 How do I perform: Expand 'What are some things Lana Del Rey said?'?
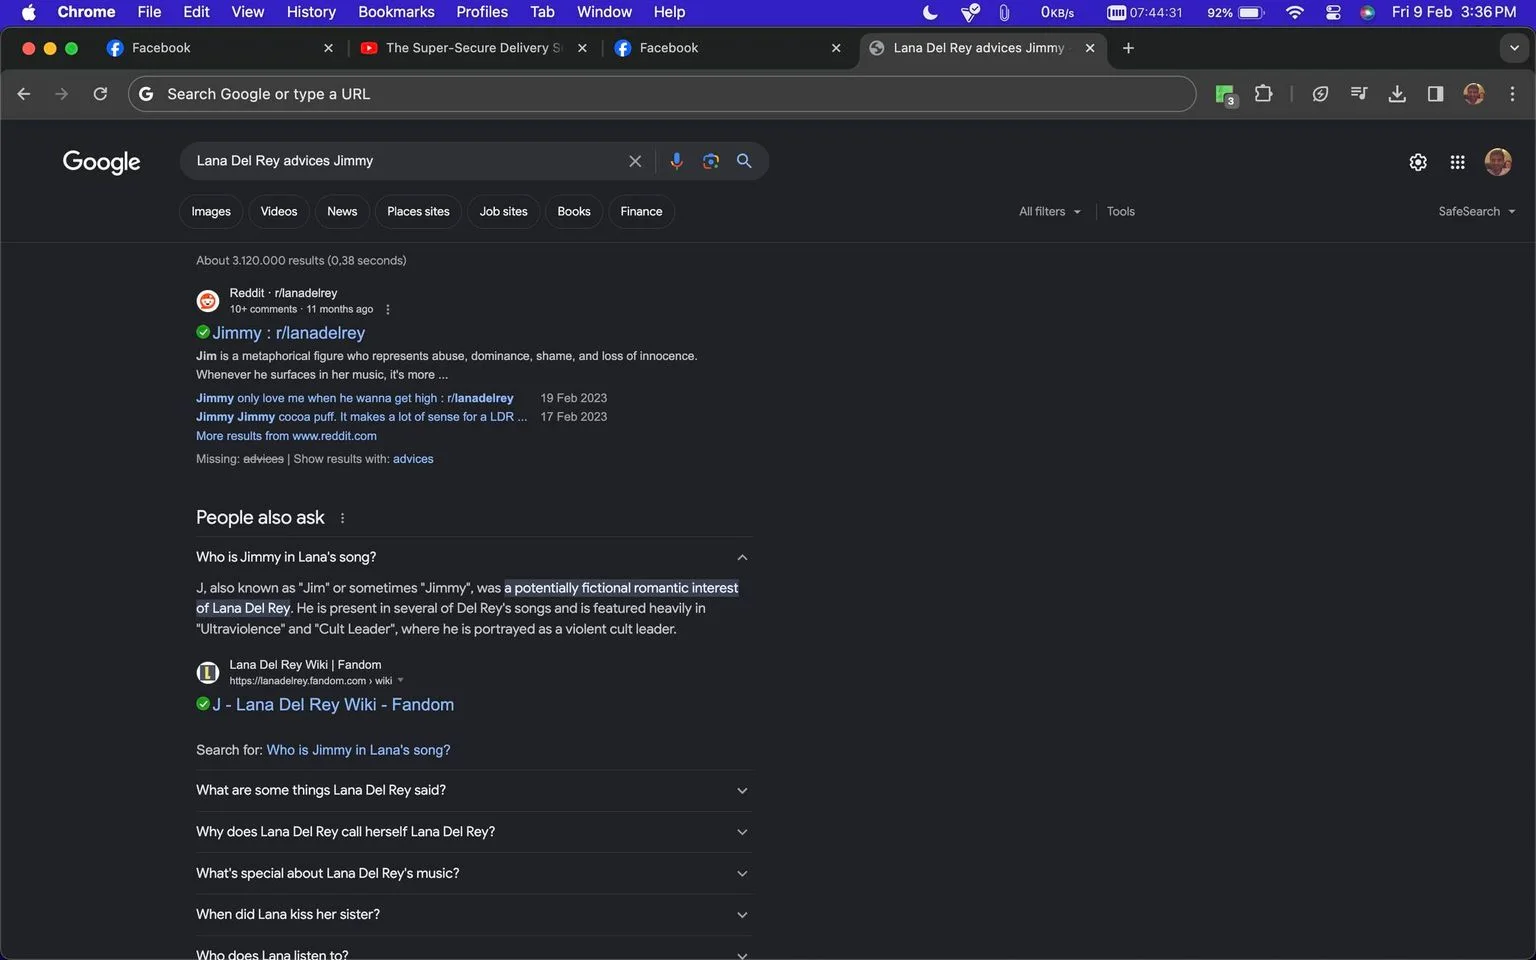pos(473,790)
